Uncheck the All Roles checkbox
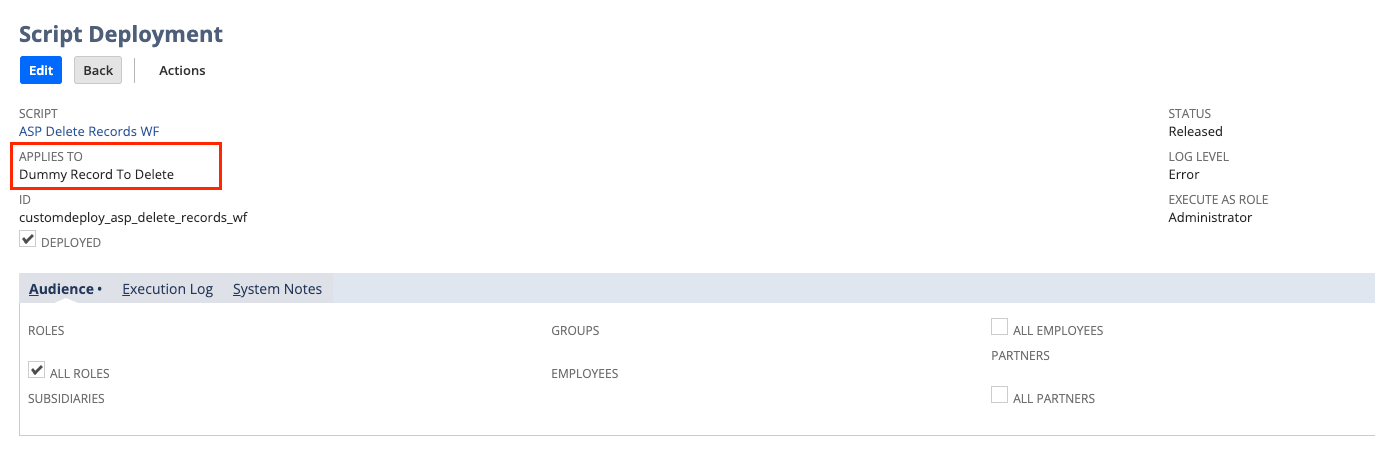Viewport: 1375px width, 463px height. [x=37, y=371]
